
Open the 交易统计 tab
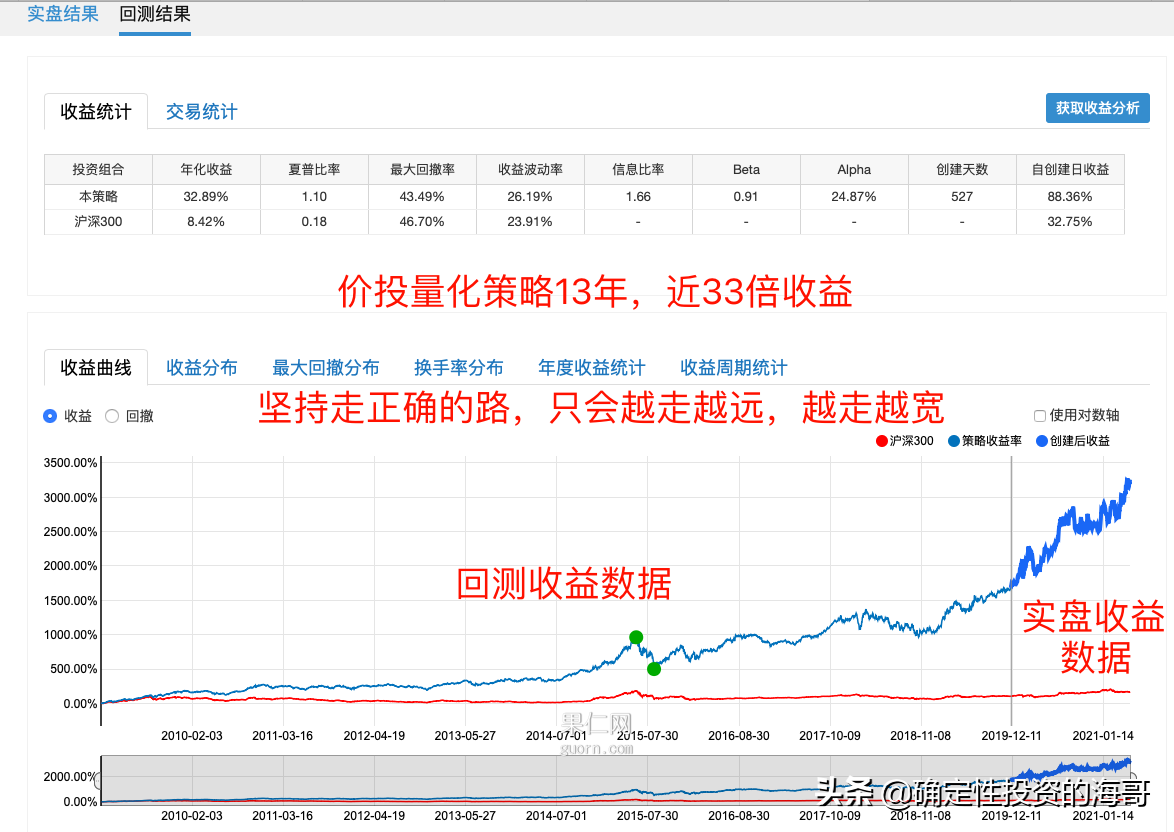click(x=201, y=112)
